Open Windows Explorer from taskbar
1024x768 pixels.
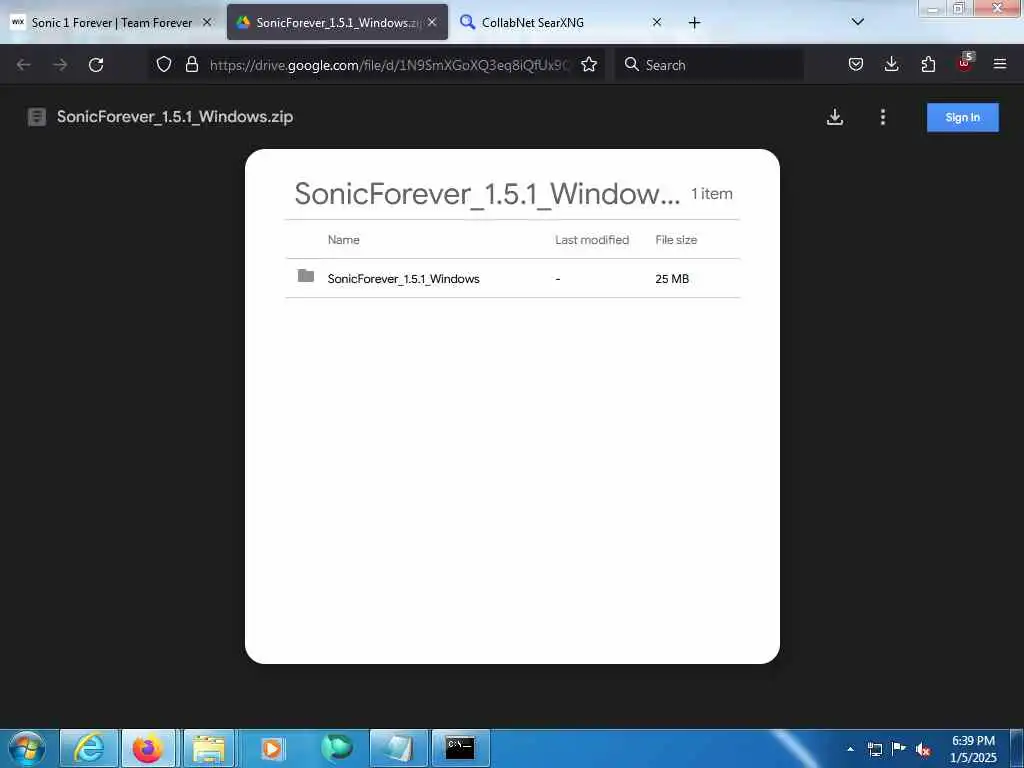pos(208,748)
